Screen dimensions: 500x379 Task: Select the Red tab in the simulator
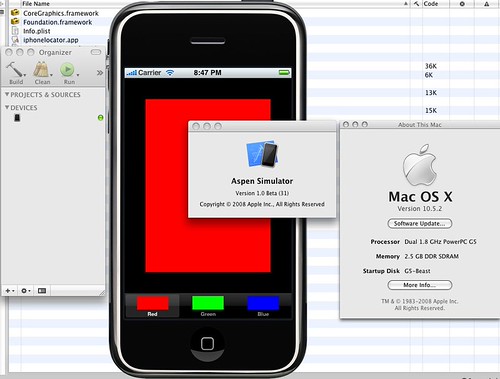click(x=152, y=306)
